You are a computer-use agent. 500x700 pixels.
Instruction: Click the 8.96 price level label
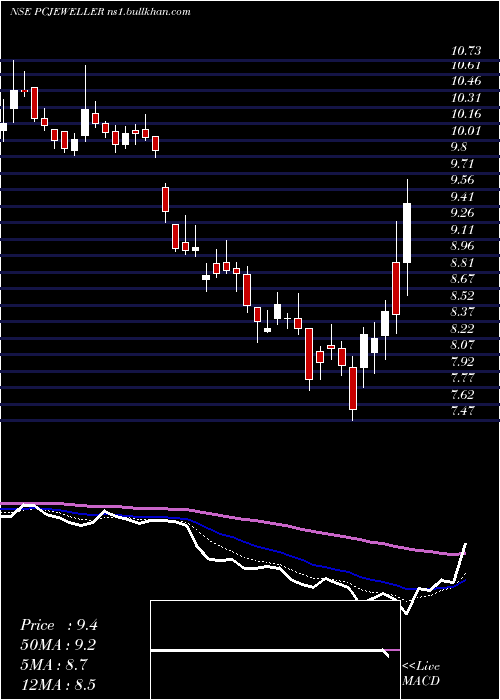463,246
